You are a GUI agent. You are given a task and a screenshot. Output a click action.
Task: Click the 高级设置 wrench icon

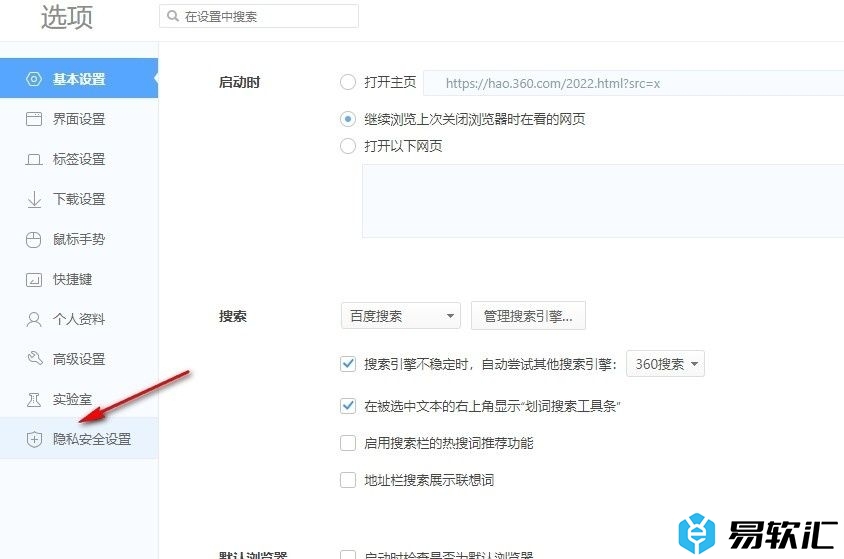34,358
